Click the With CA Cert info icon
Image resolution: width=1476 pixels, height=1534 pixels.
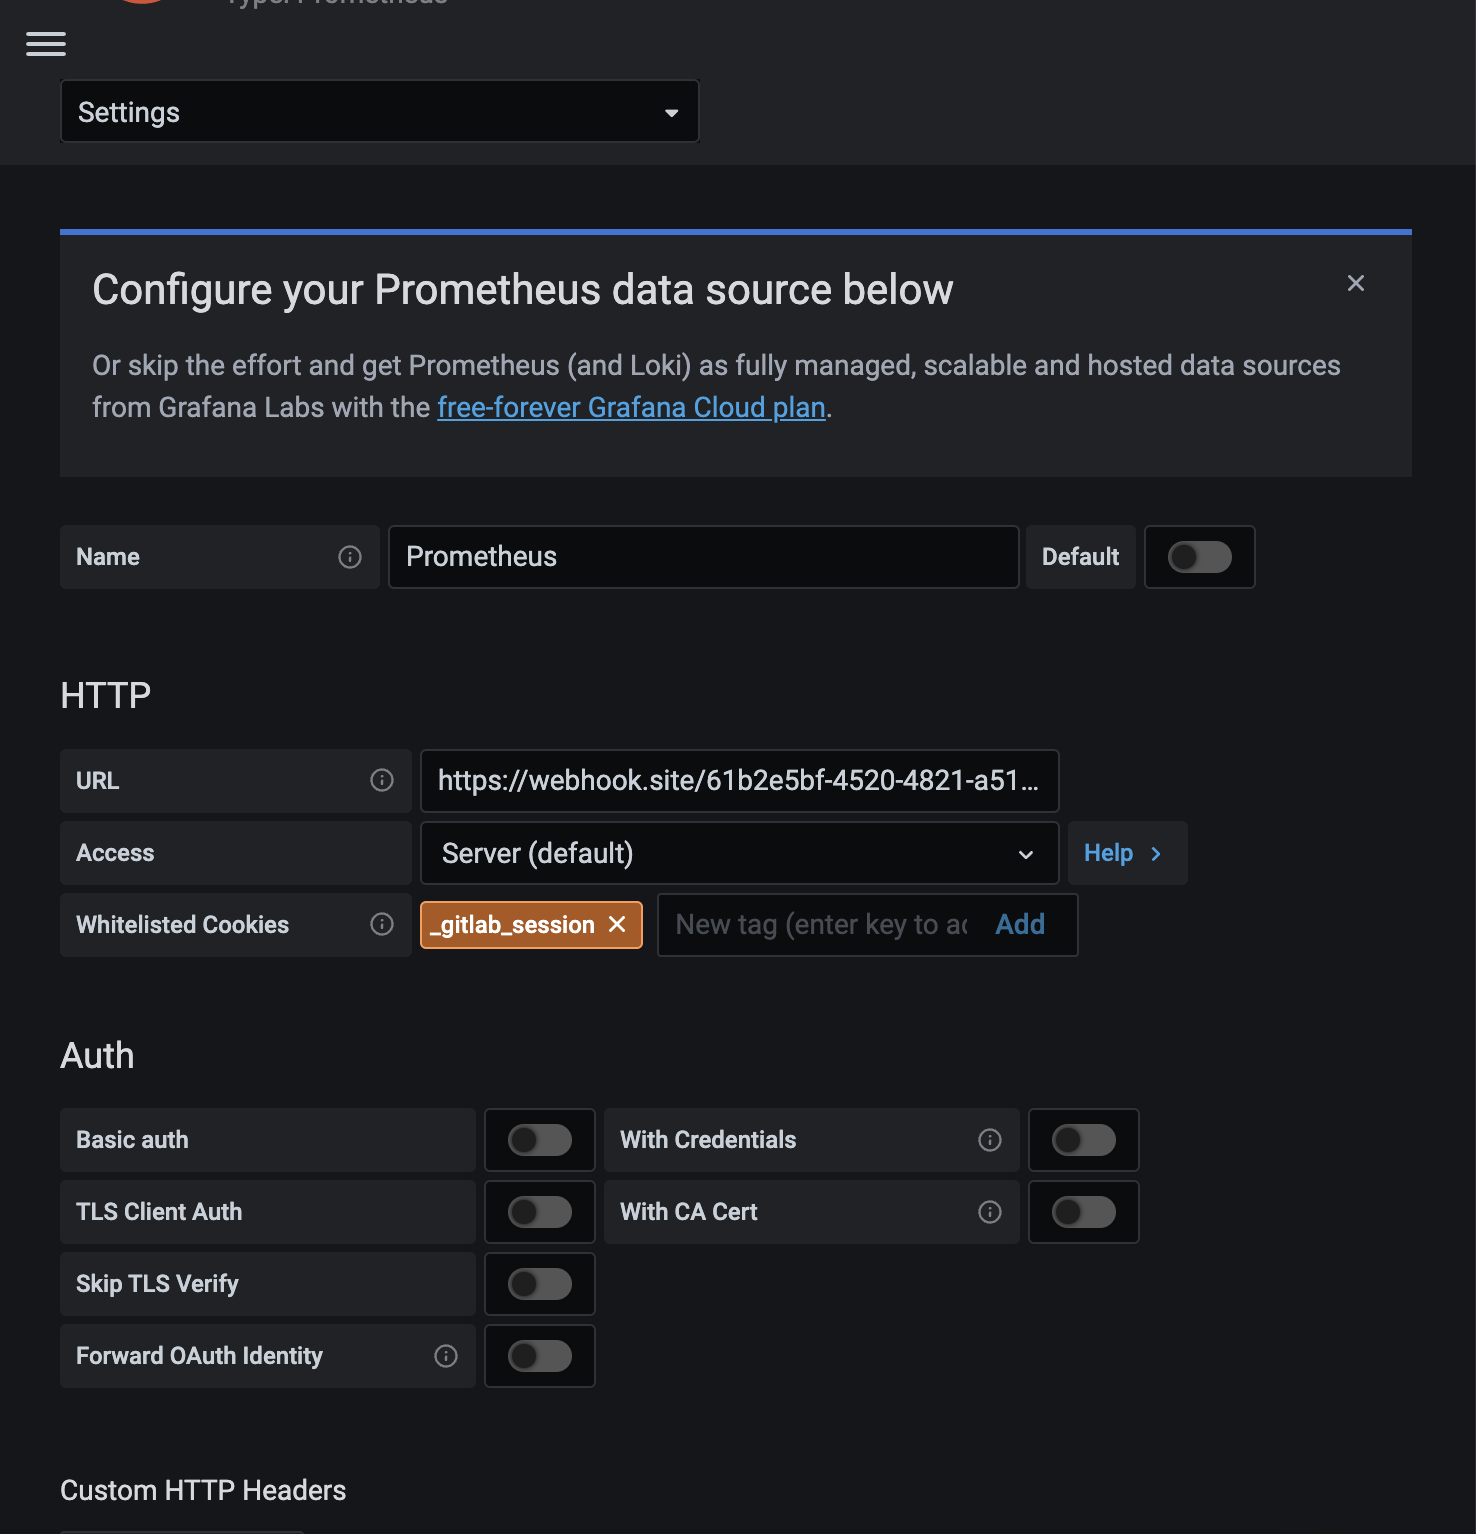coord(989,1212)
